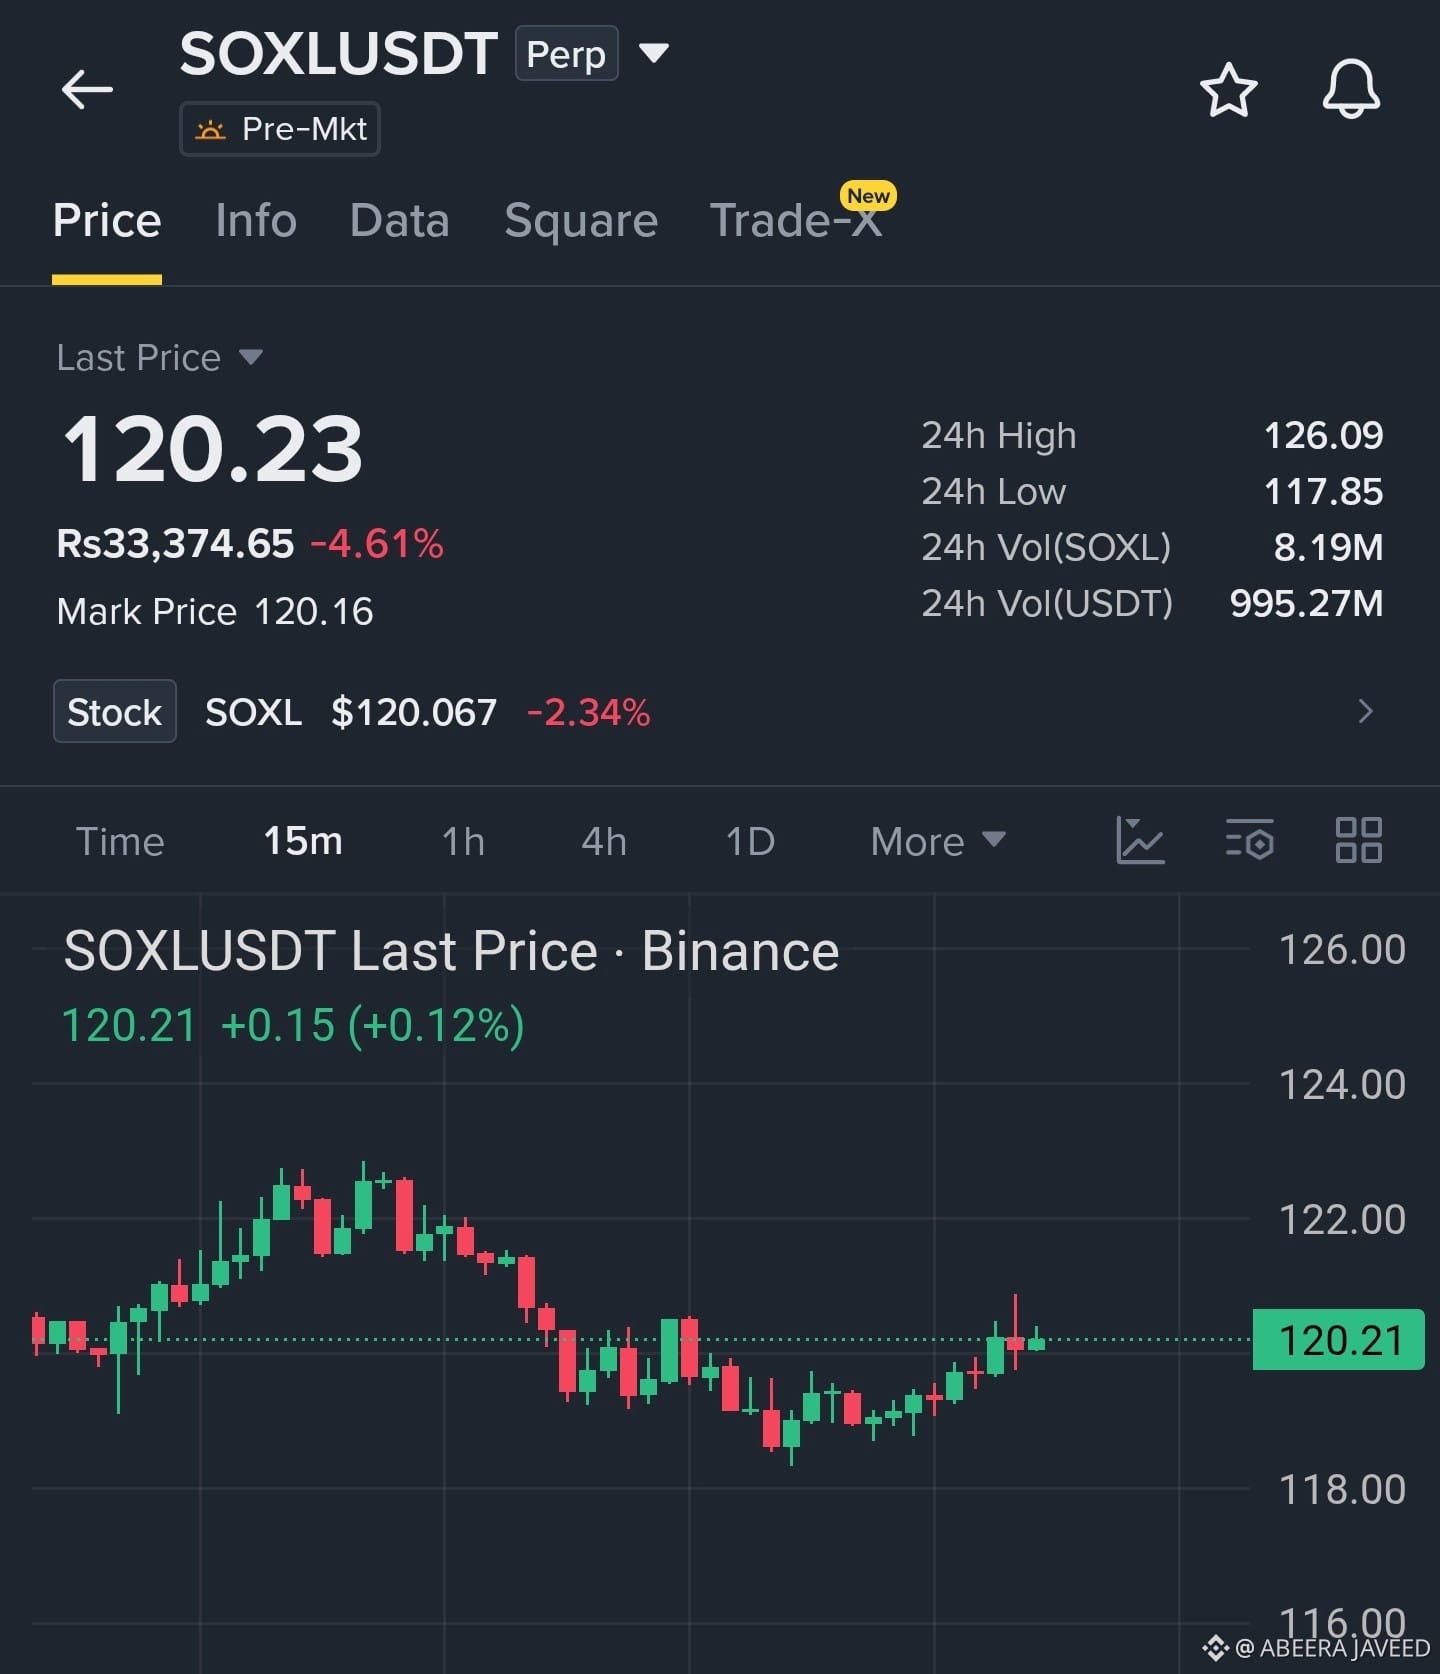Open the Last Price type dropdown
The image size is (1440, 1674).
(251, 357)
